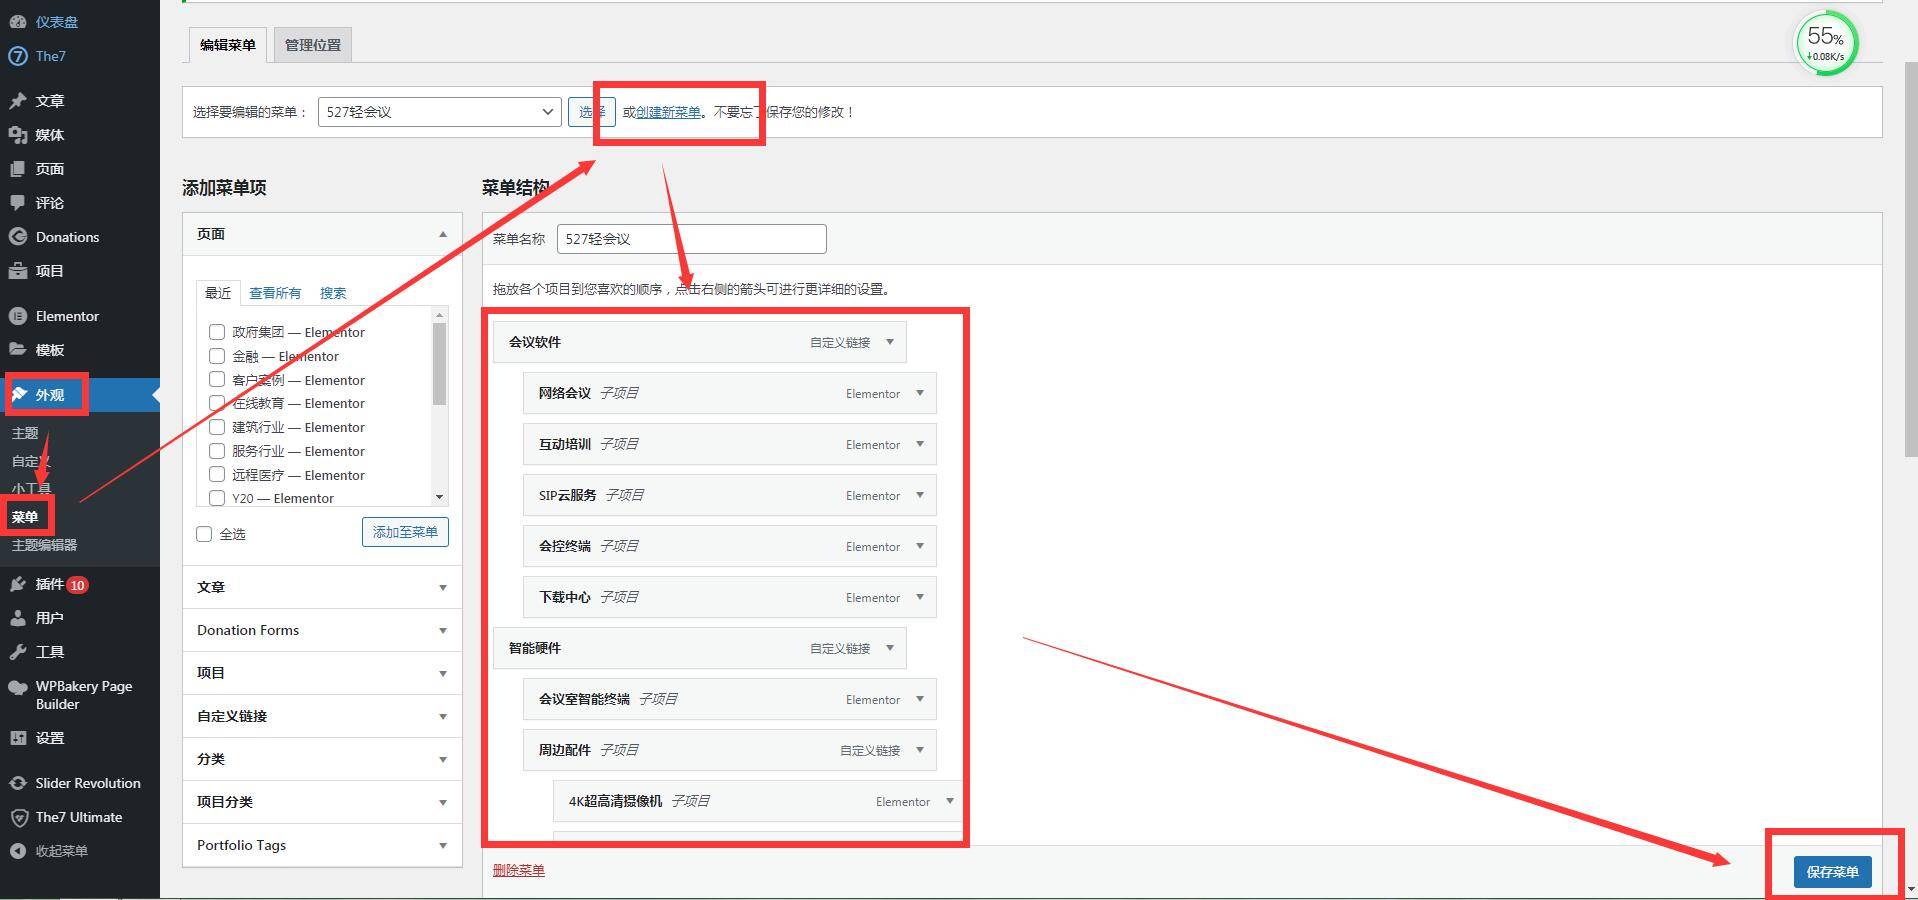Image resolution: width=1918 pixels, height=900 pixels.
Task: Click the 保存菜单 button
Action: [1831, 872]
